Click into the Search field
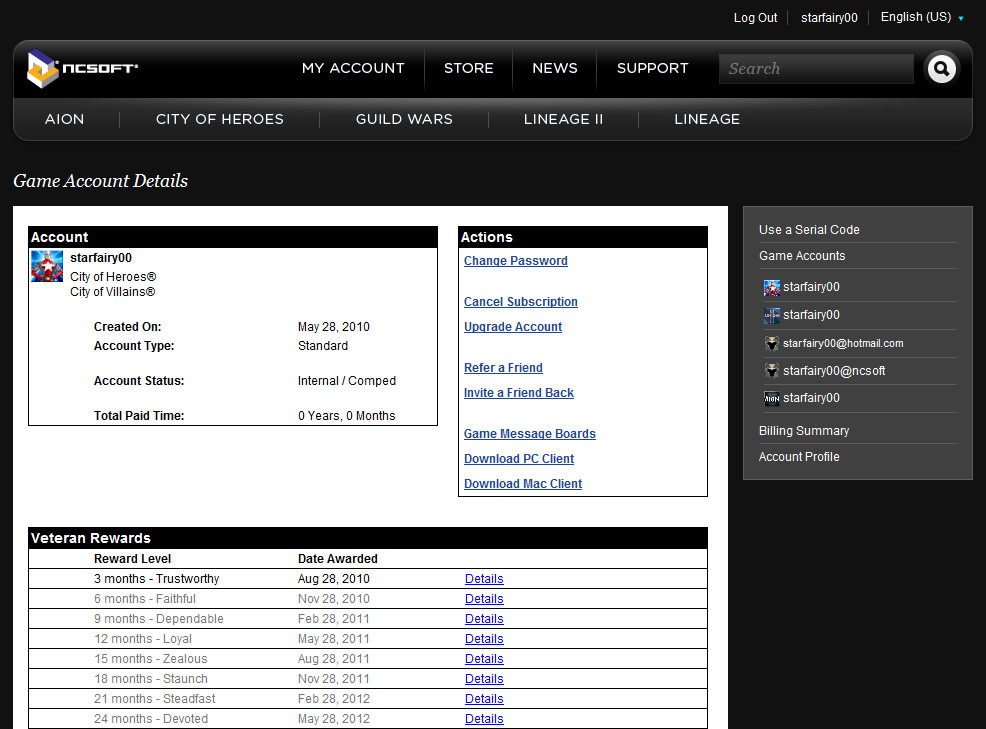 tap(816, 69)
